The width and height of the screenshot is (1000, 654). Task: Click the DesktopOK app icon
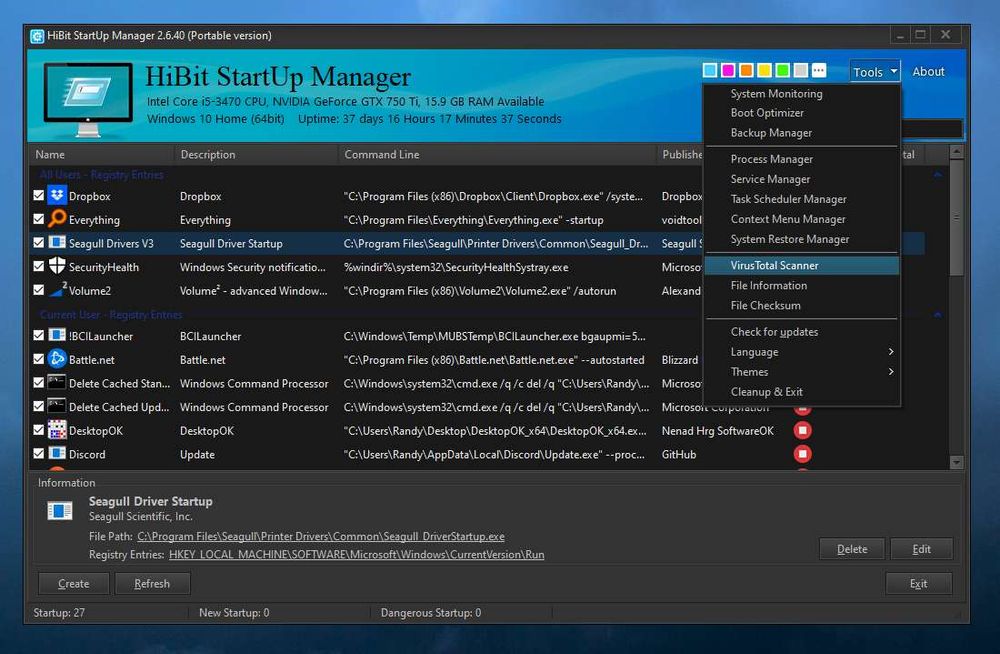pyautogui.click(x=57, y=430)
